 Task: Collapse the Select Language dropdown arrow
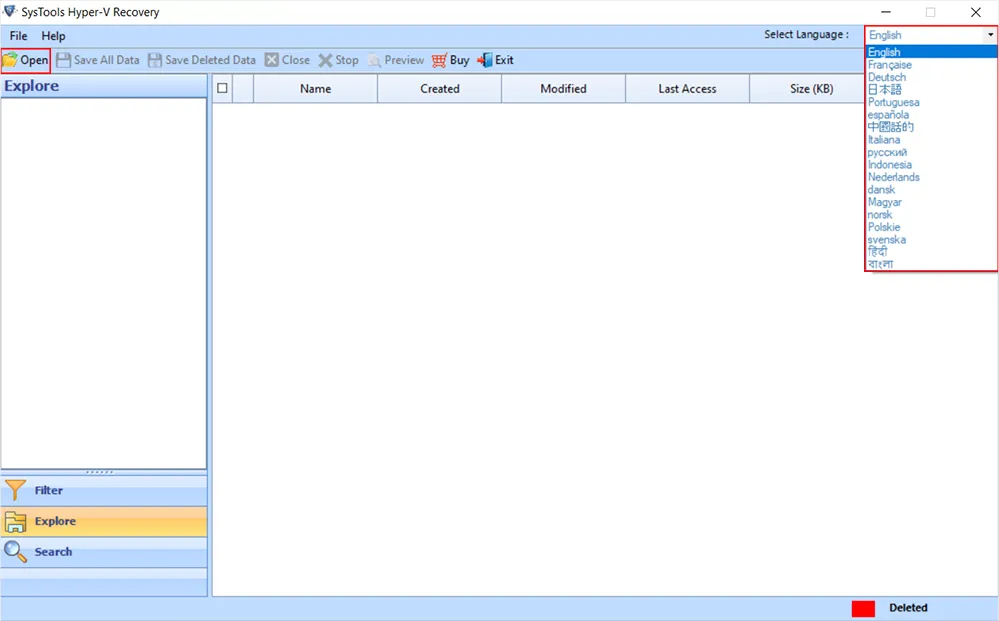pos(989,35)
